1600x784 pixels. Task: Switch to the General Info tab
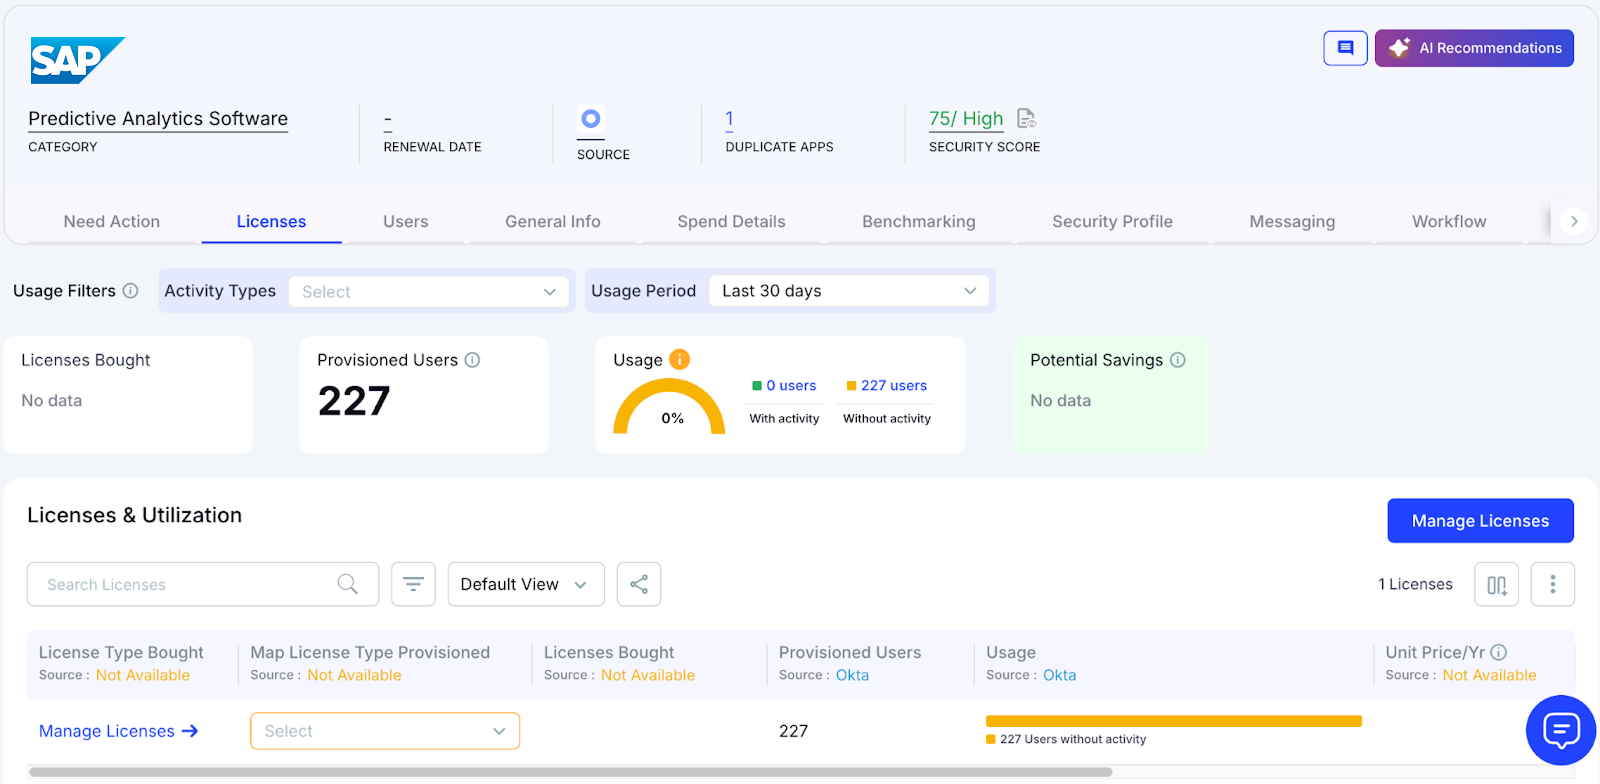pos(553,222)
